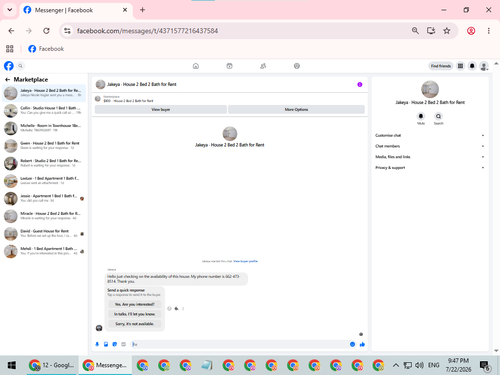Reply to the message with arrow icon
500x375 pixels.
176,308
